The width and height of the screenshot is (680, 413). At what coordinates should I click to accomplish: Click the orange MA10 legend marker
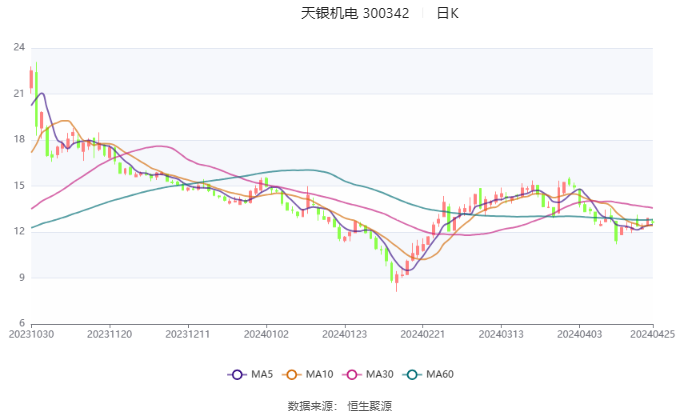pos(293,374)
